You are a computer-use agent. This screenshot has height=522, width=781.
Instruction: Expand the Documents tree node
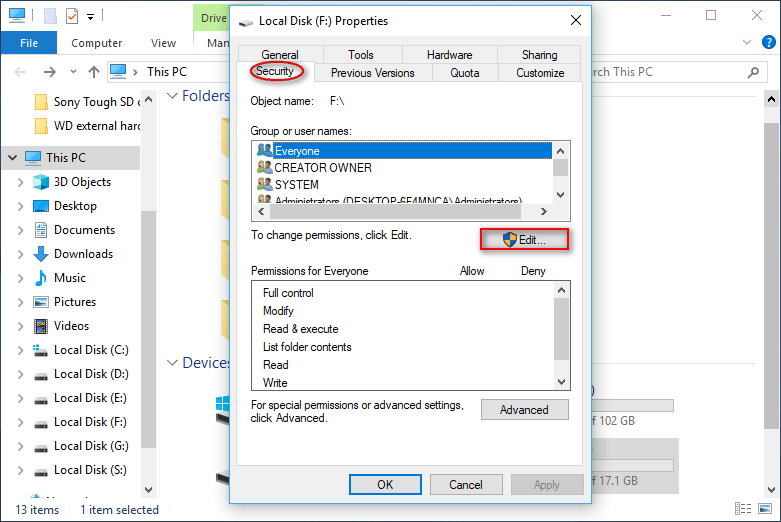pyautogui.click(x=20, y=230)
